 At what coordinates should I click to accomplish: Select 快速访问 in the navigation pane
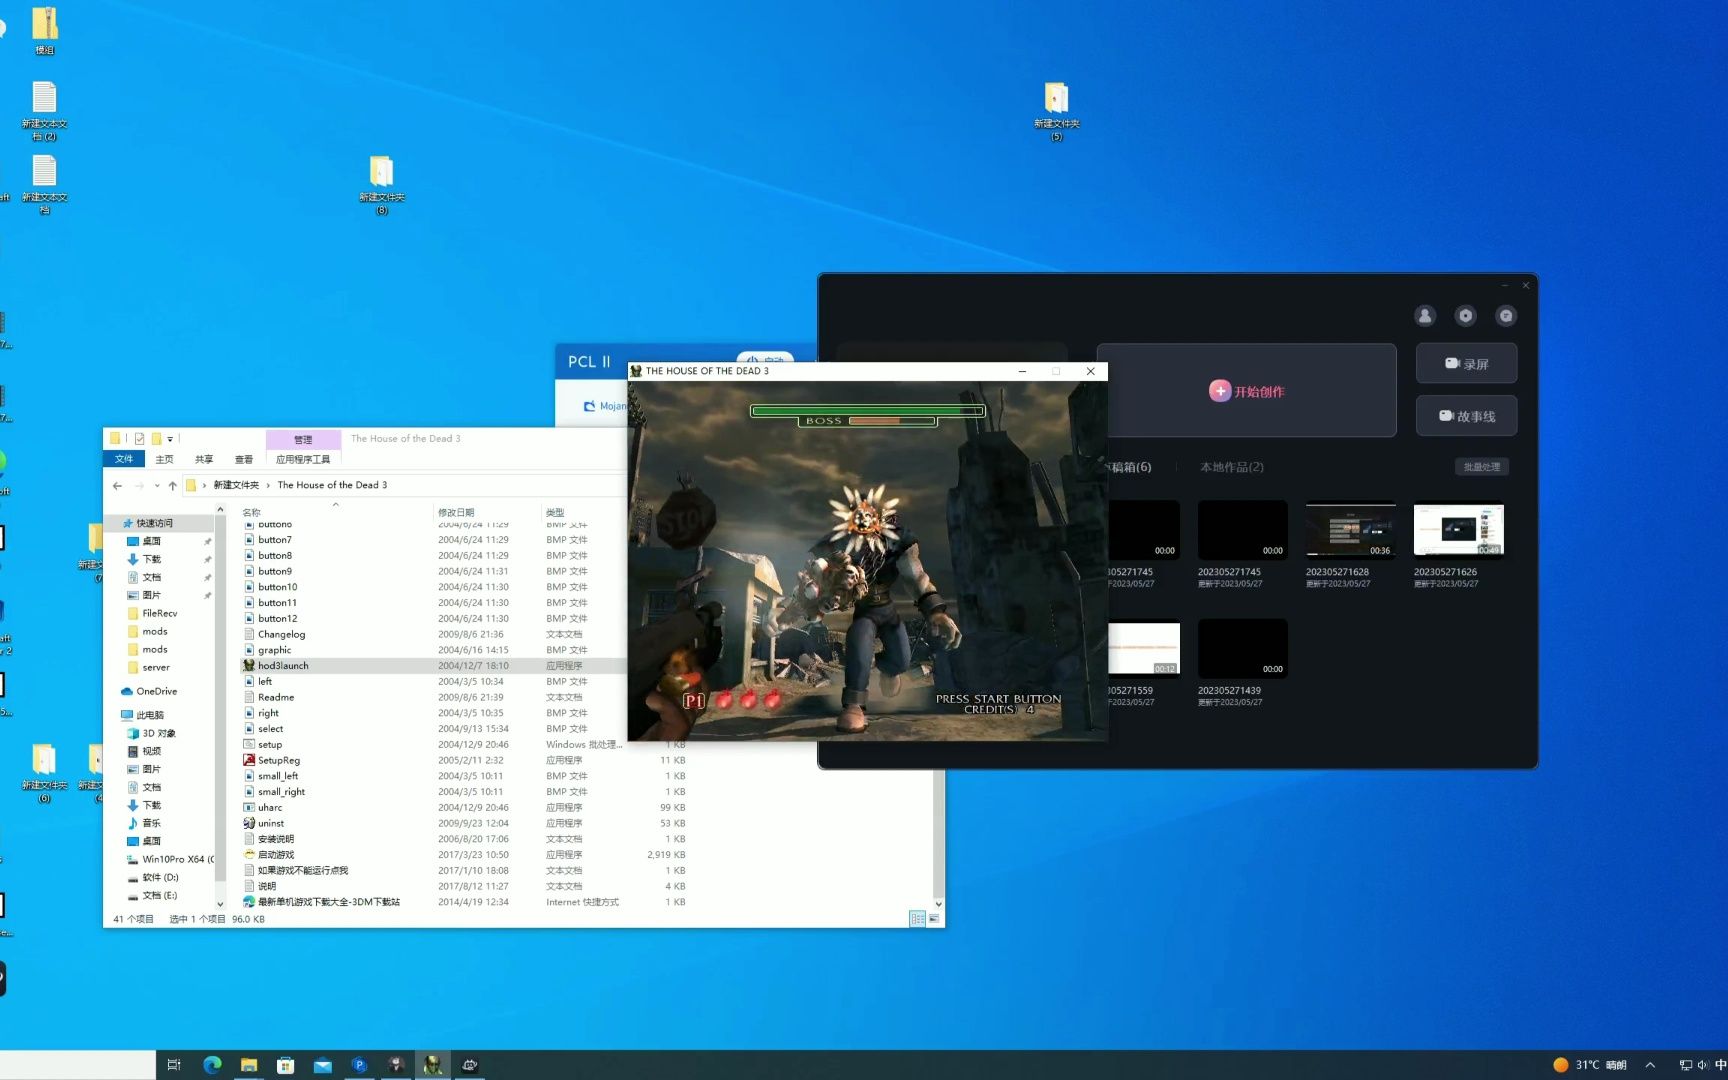click(154, 523)
